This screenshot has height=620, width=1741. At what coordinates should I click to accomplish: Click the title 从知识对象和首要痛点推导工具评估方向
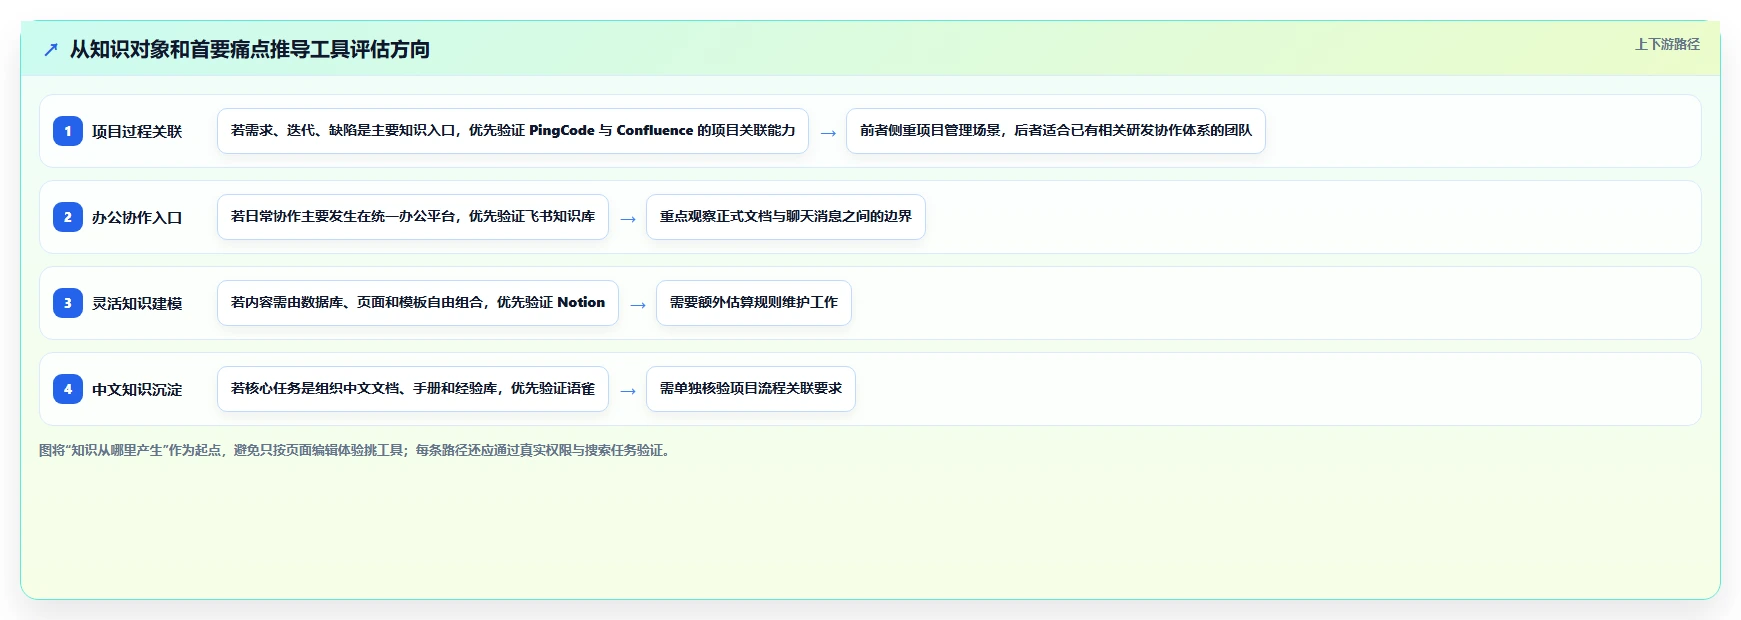point(250,49)
